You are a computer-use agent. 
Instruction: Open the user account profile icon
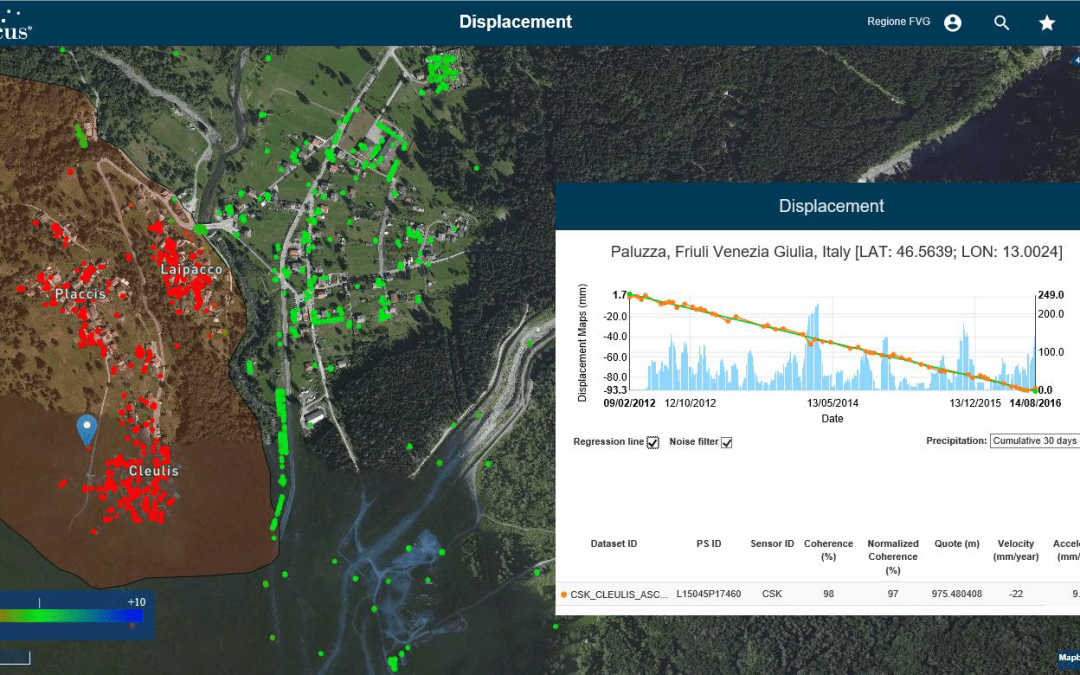pos(953,23)
